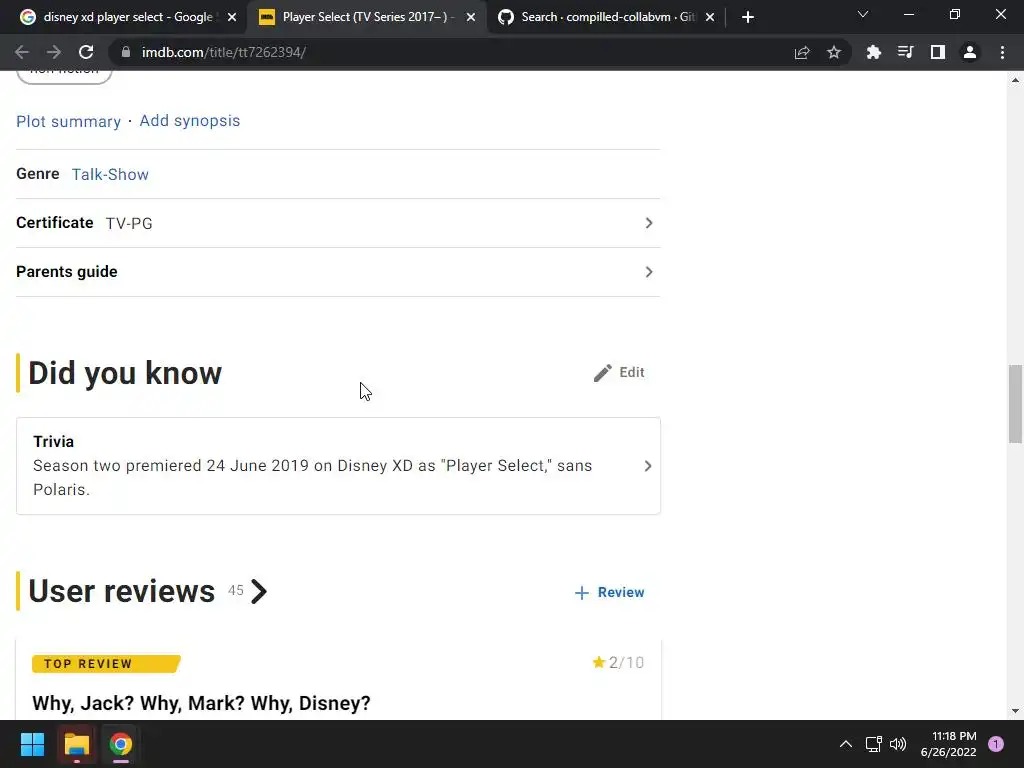Open Parents guide label
Viewport: 1024px width, 768px height.
point(67,272)
